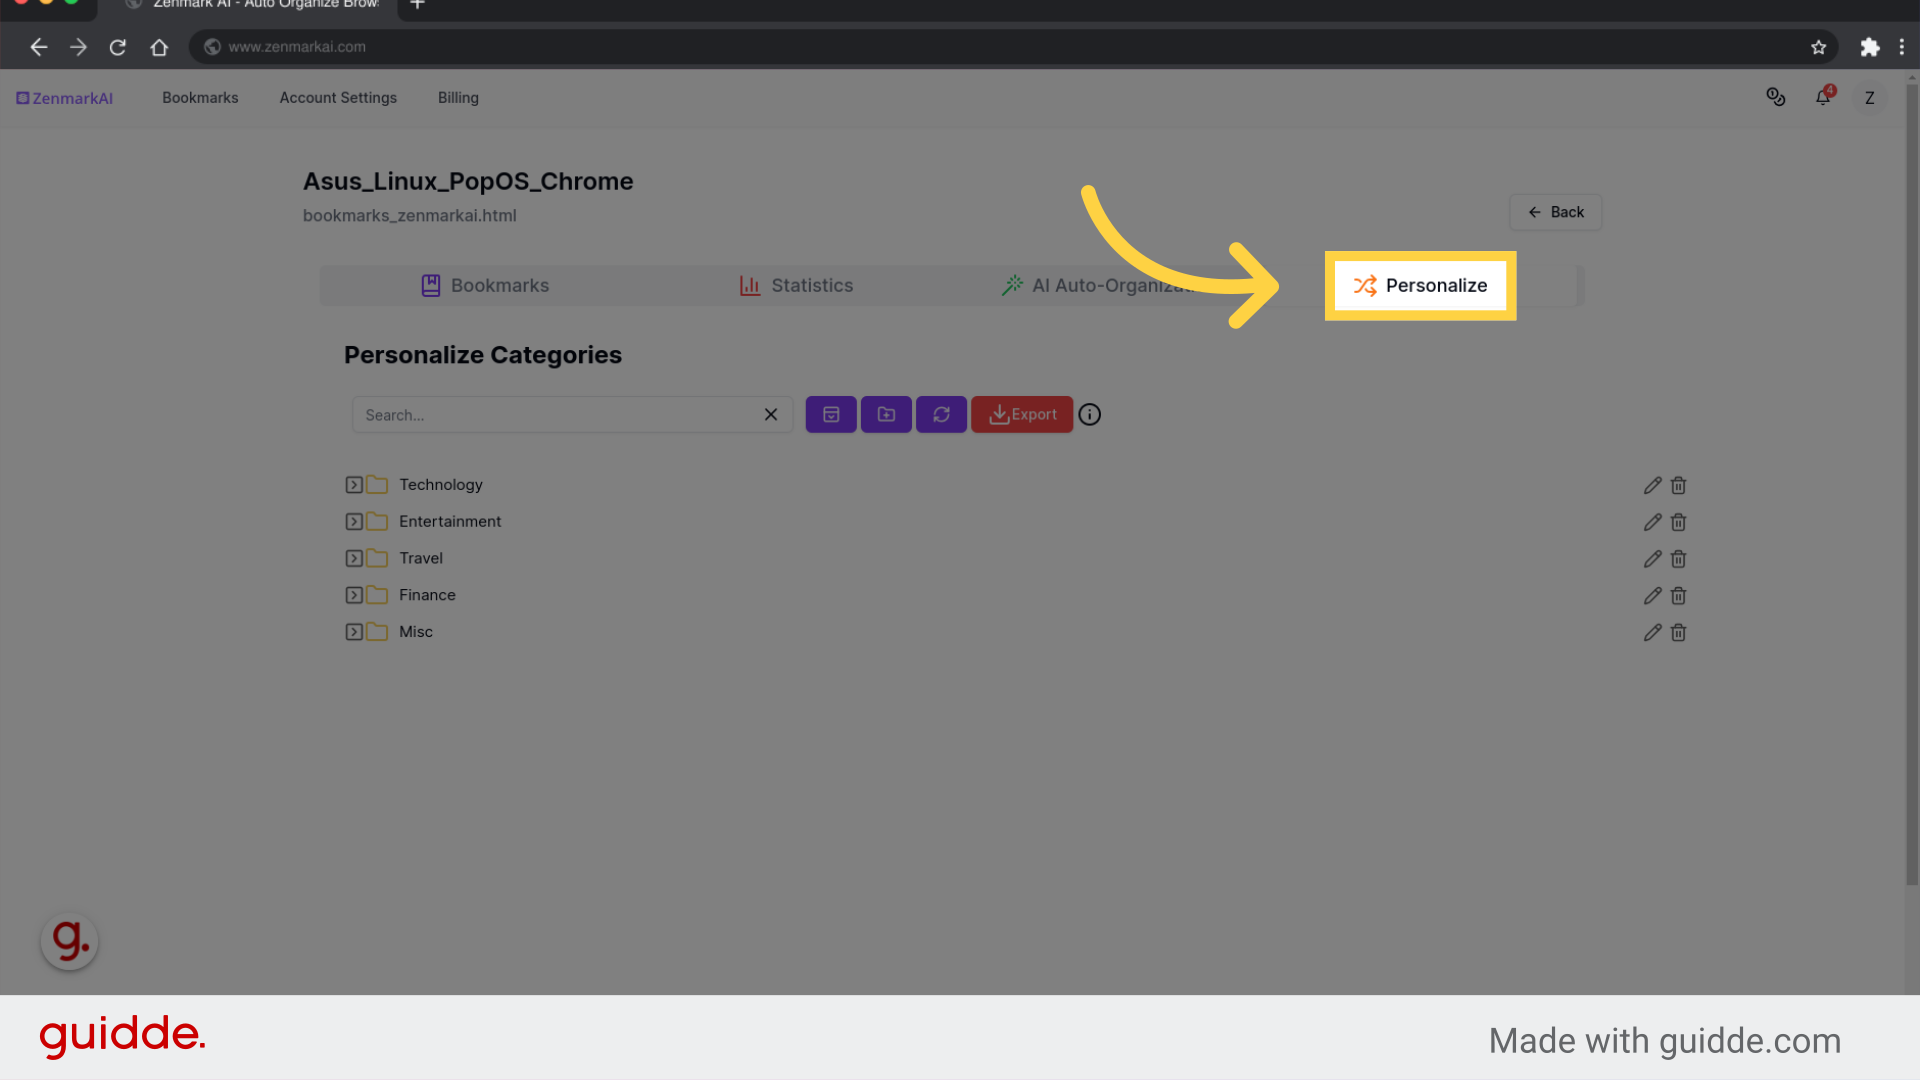Delete the Travel category with trash icon
The width and height of the screenshot is (1920, 1080).
pyautogui.click(x=1678, y=559)
